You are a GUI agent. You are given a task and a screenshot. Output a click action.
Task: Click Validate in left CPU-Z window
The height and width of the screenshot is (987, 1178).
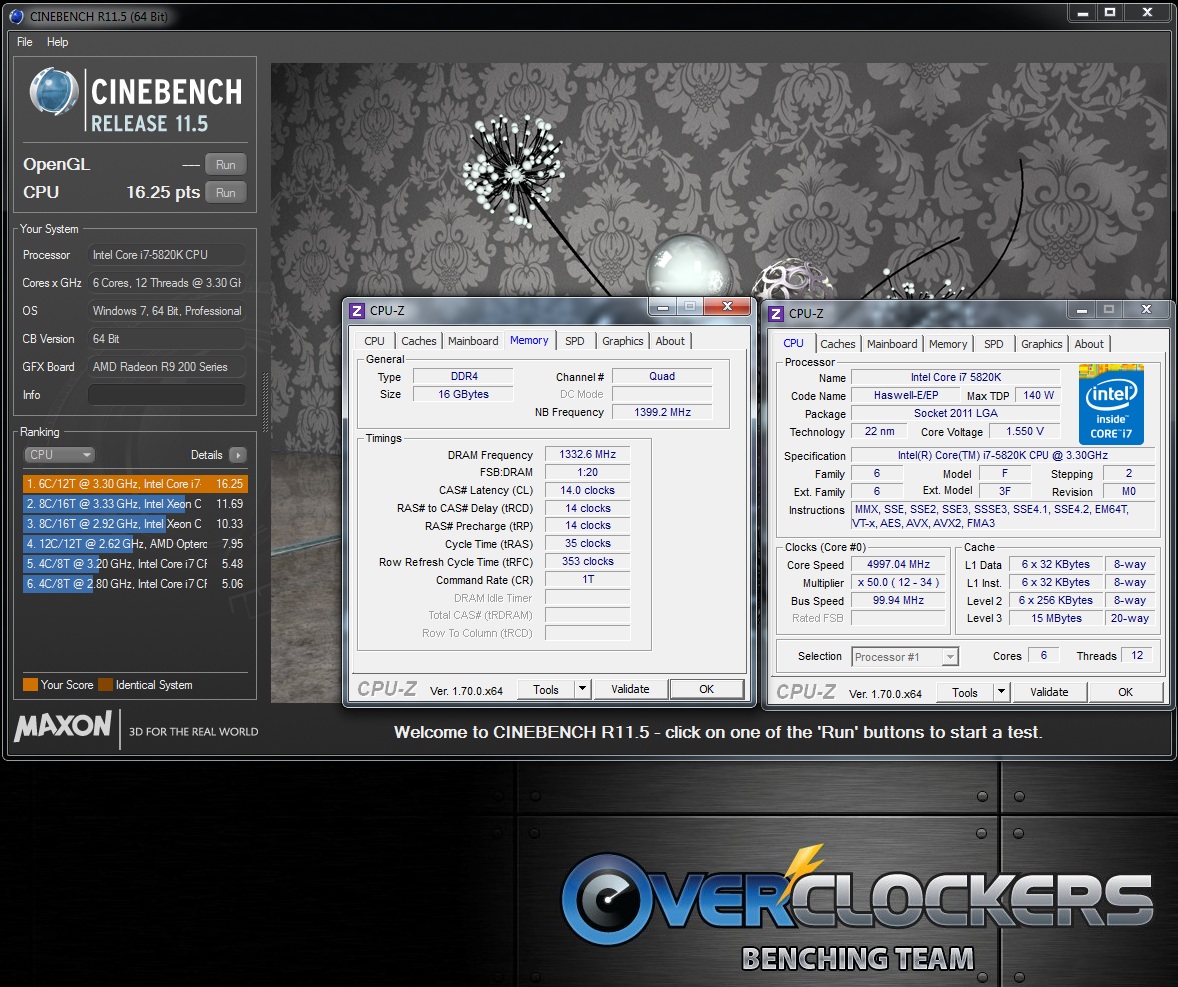(630, 690)
